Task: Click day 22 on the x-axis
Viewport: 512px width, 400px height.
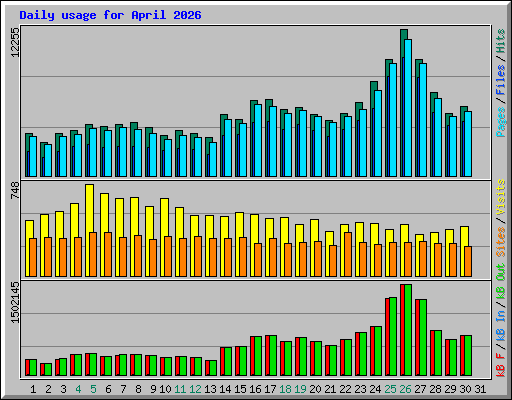Action: [345, 389]
